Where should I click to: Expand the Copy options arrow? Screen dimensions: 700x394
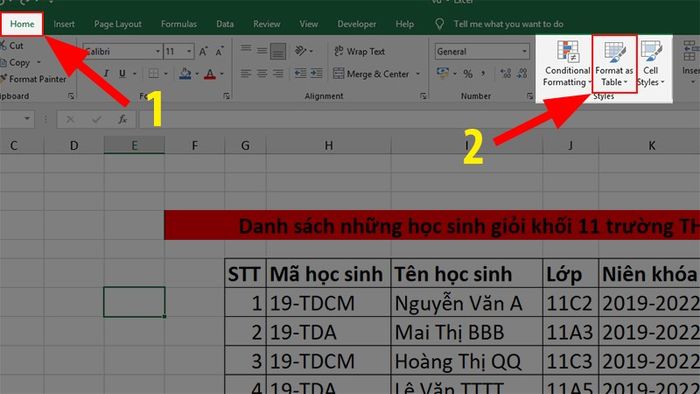coord(38,62)
